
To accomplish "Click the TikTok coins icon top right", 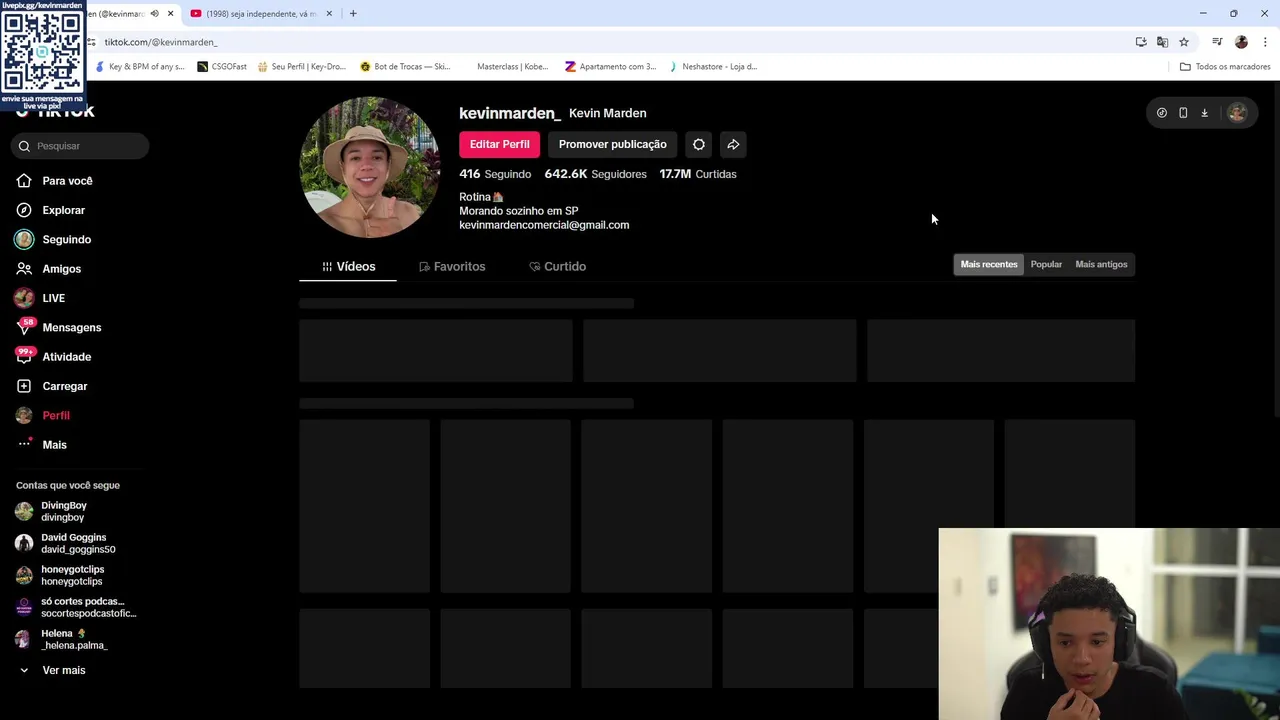I will pos(1161,113).
